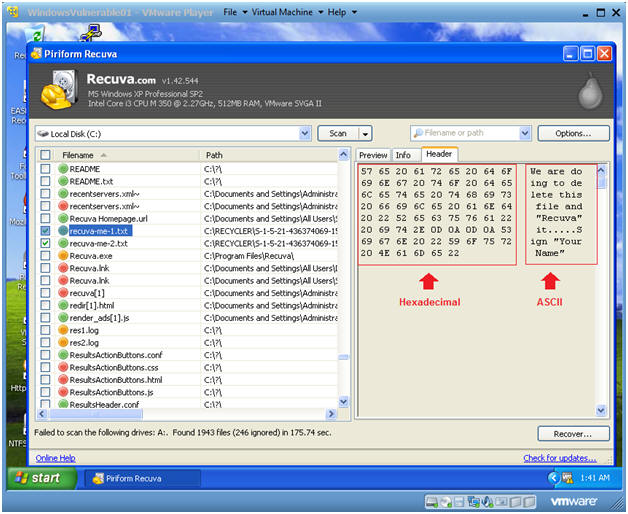Click file list scroll down arrow
Screen dimensions: 628x514
[x=343, y=401]
